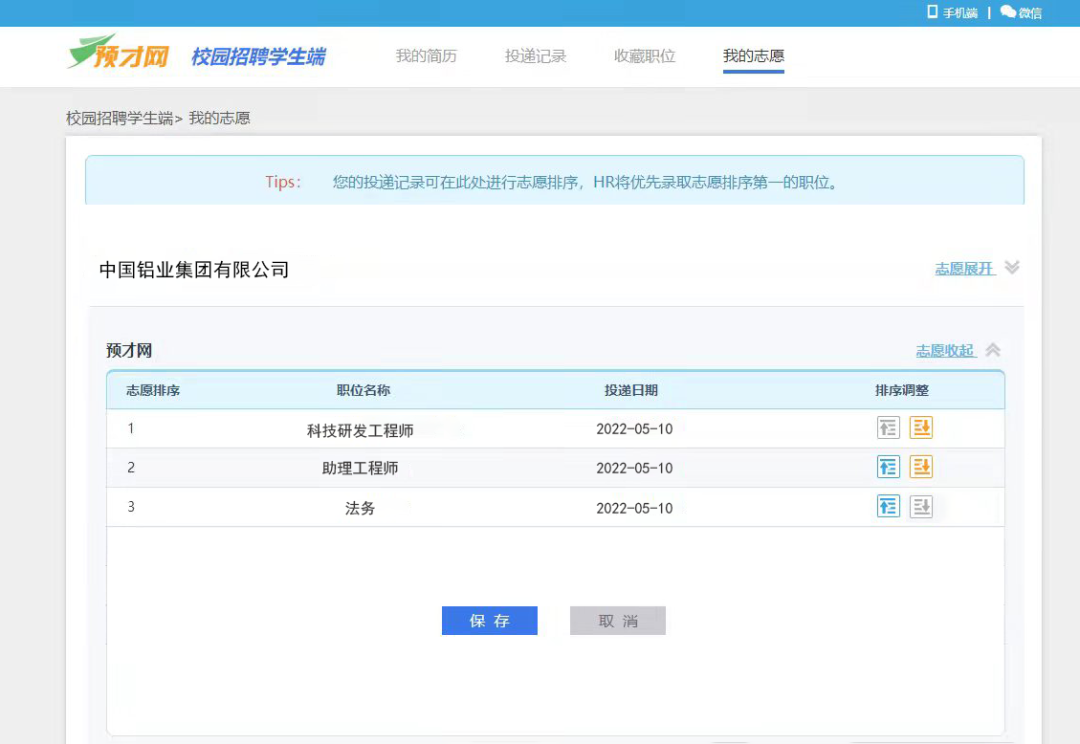Switch to the 我的简历 tab
This screenshot has width=1080, height=744.
click(426, 56)
